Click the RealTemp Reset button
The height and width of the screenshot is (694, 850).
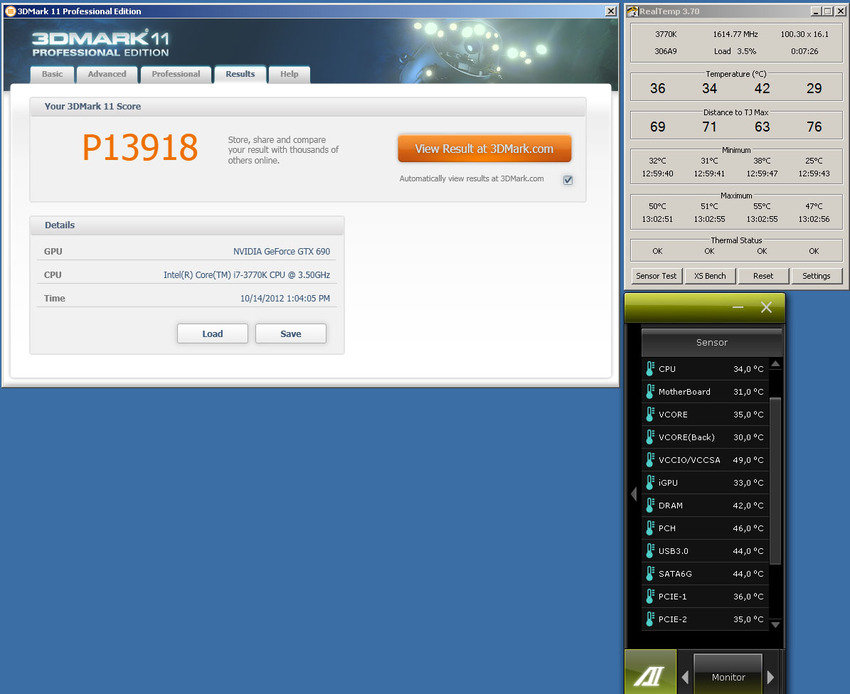click(x=763, y=276)
